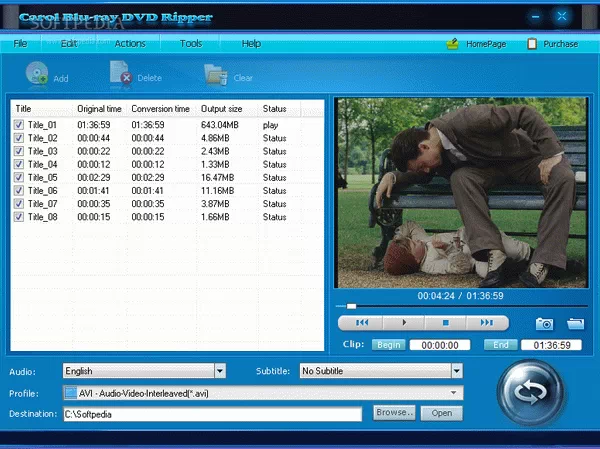Click the Browse destination button
The image size is (600, 449).
(x=394, y=413)
